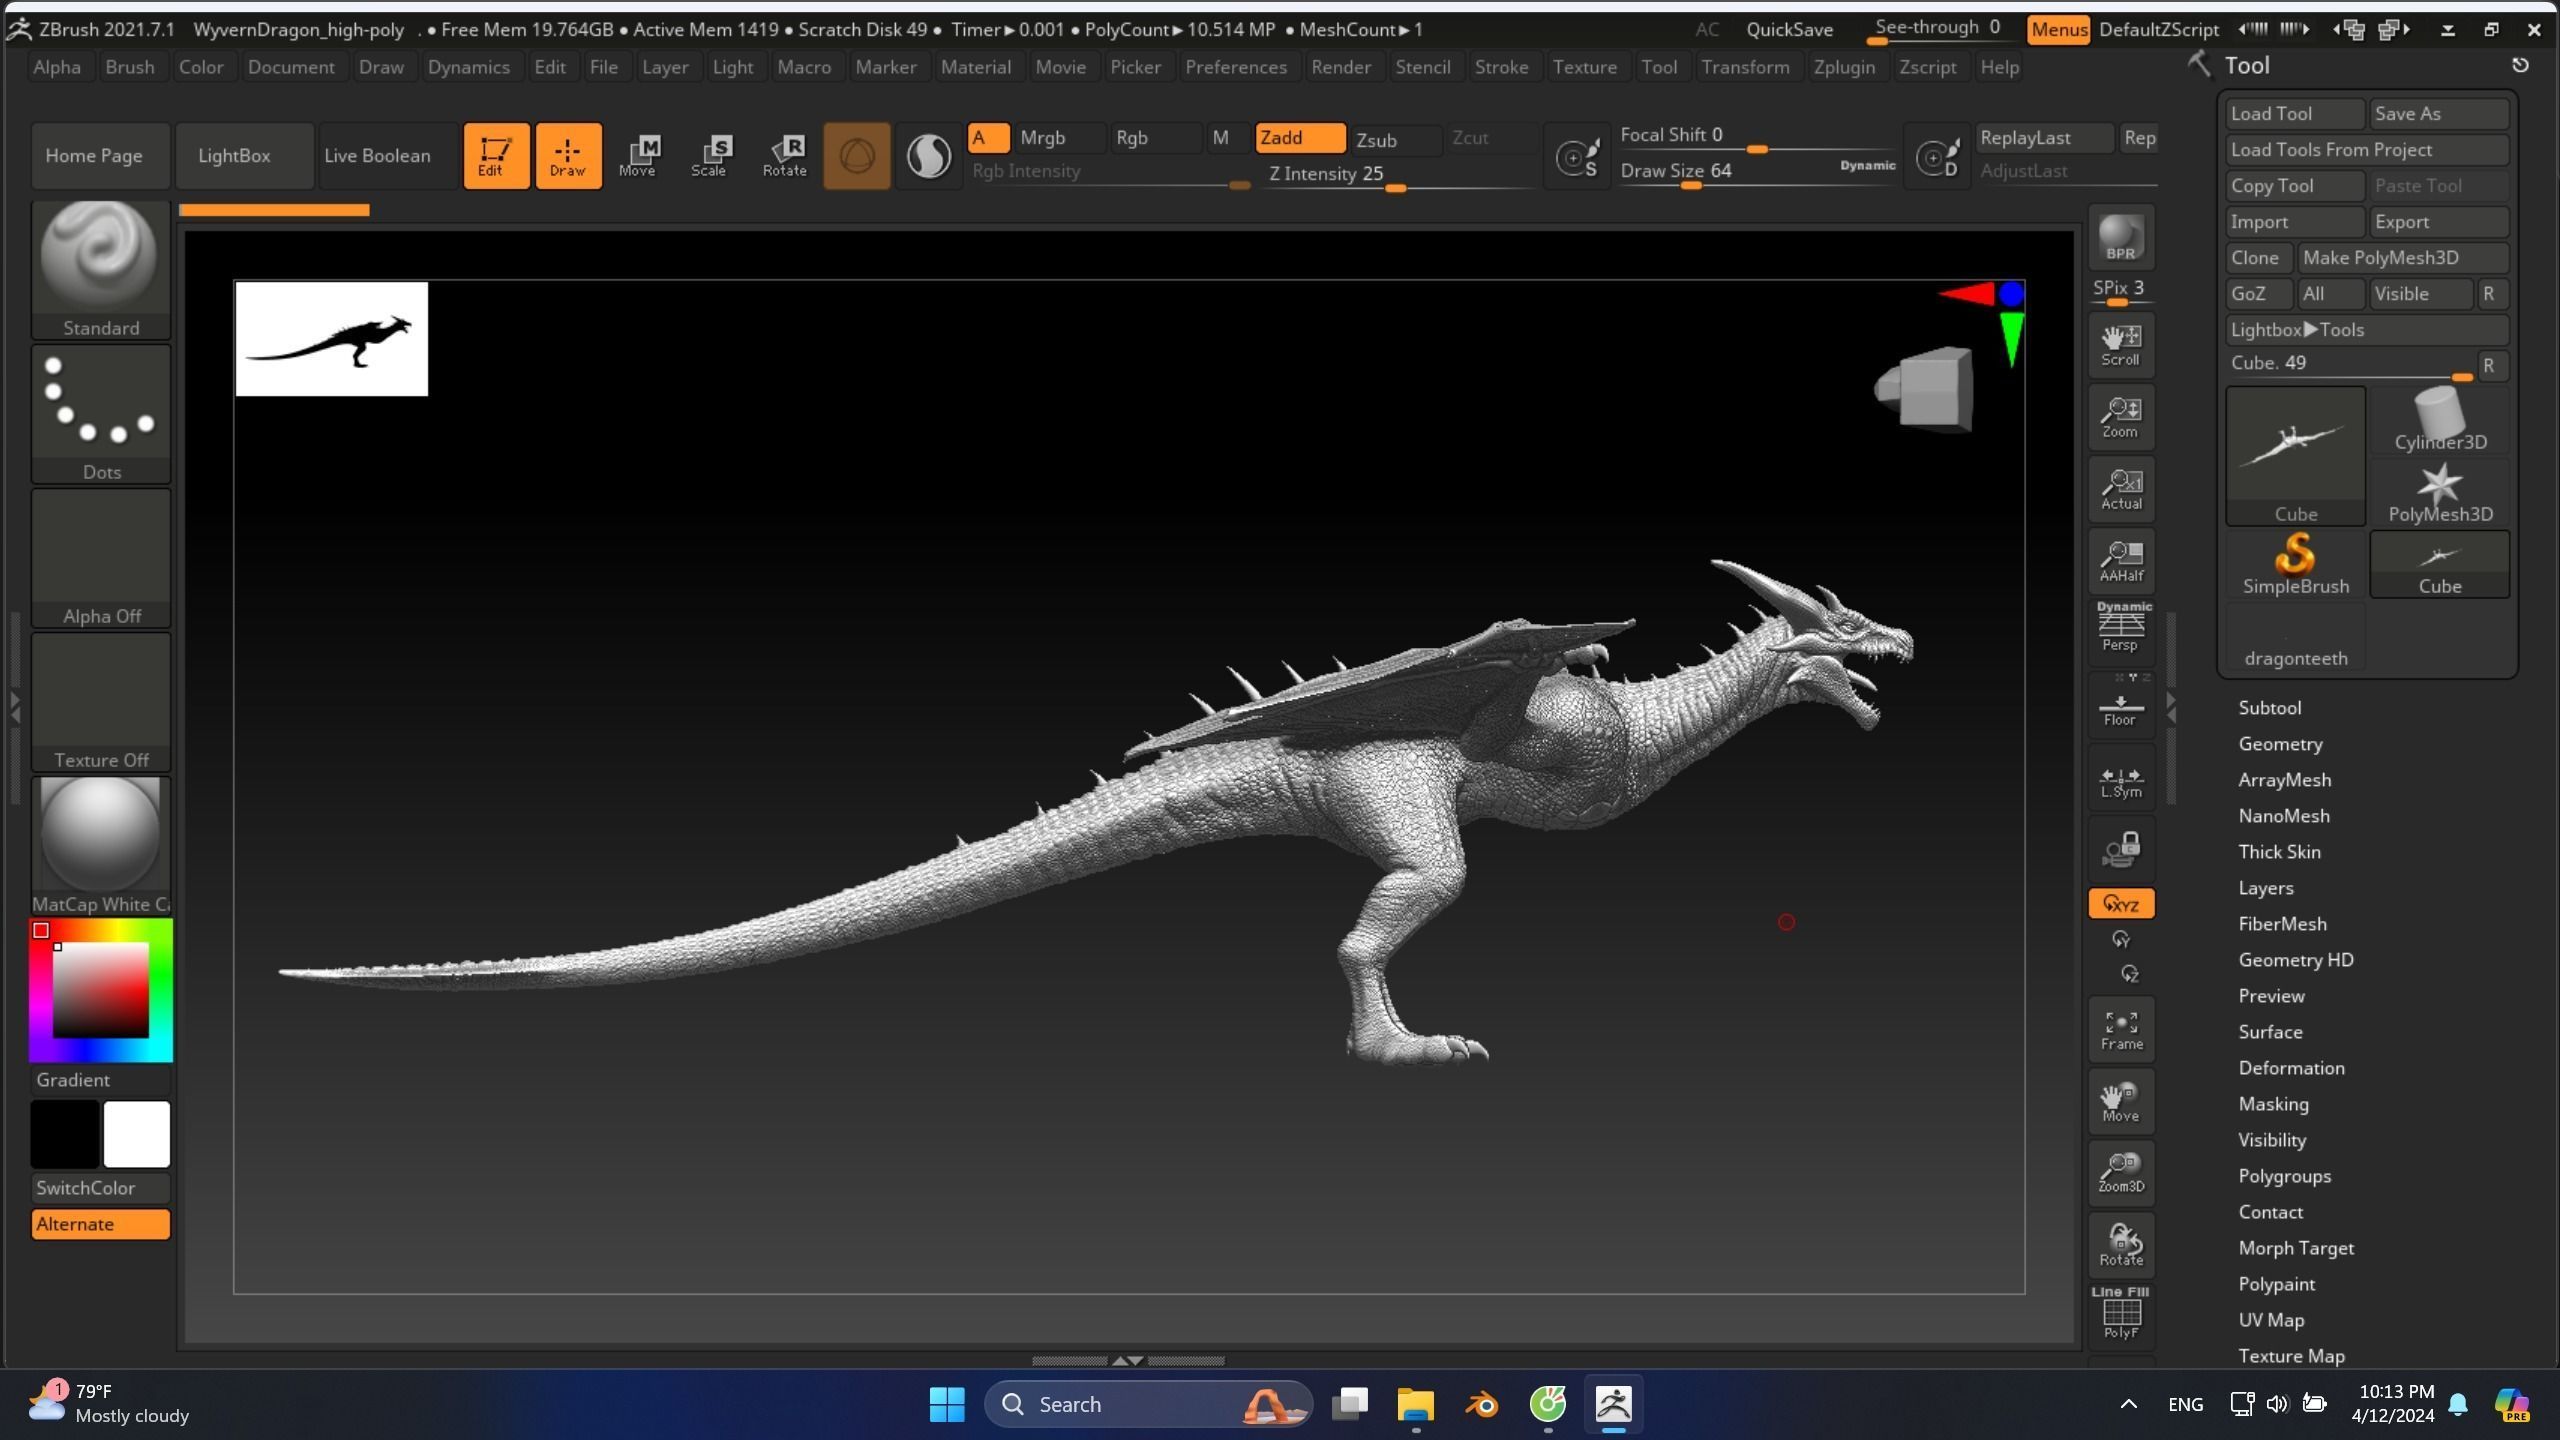
Task: Expand the Morph Target section
Action: coord(2296,1248)
